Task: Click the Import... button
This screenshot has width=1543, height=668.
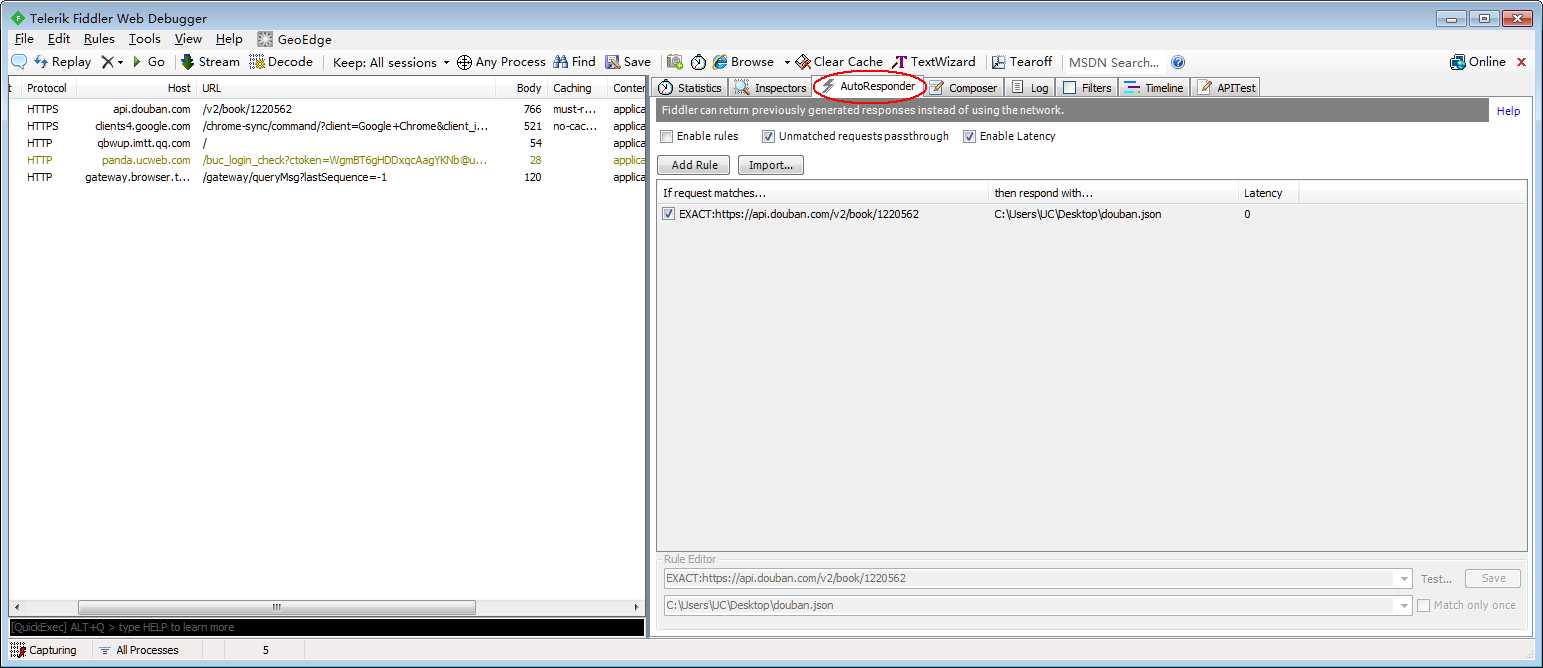Action: (771, 165)
